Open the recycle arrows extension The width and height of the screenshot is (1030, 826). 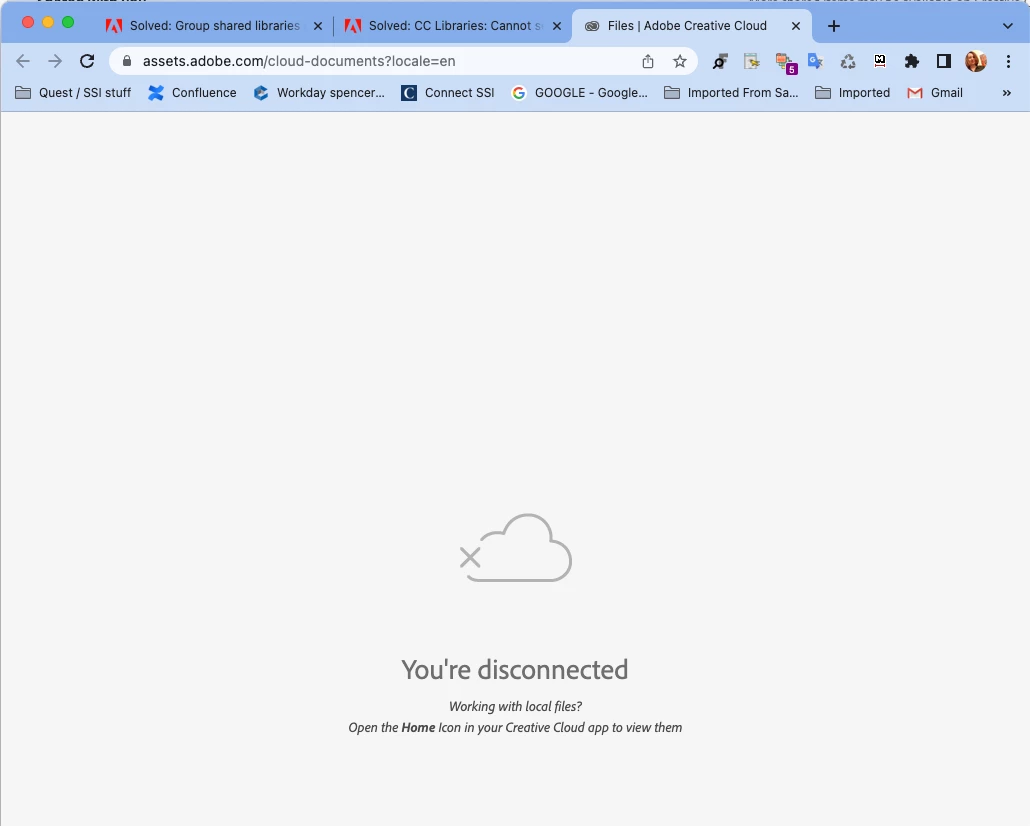[848, 62]
